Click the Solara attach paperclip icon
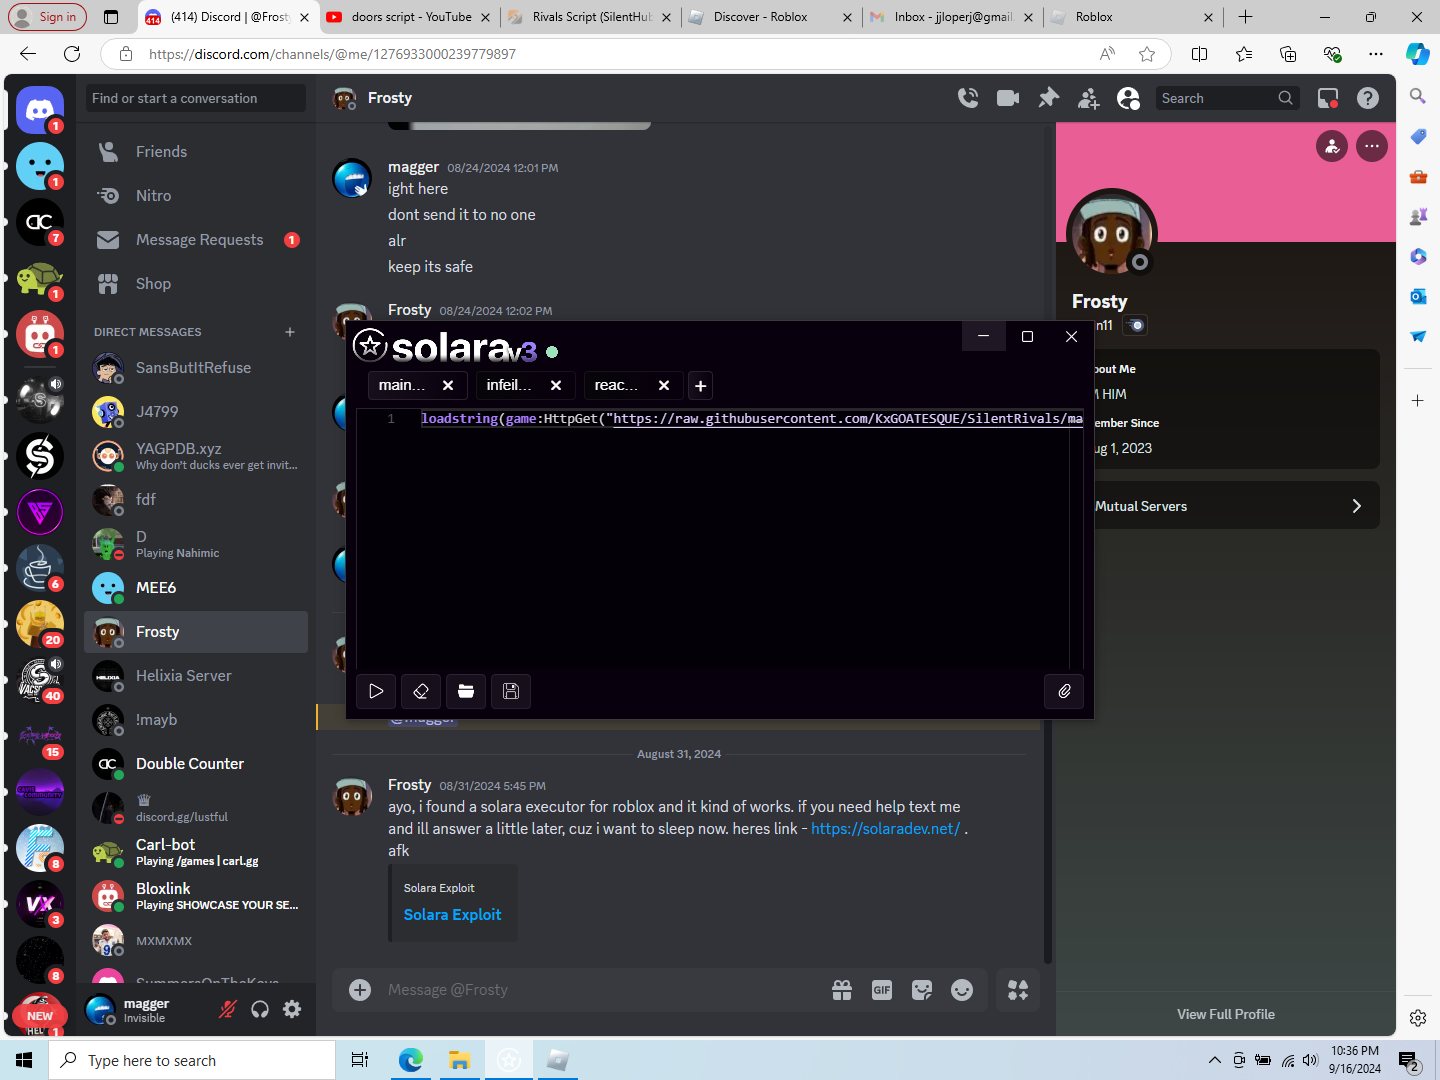Screen dimensions: 1440x1080 coord(1064,691)
